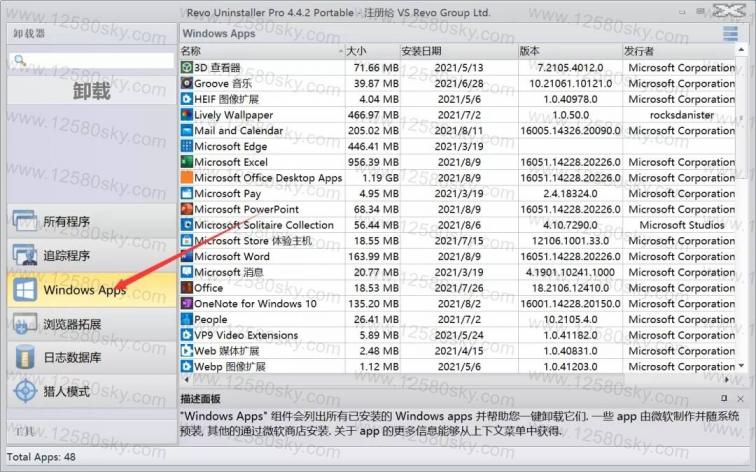
Task: Float the 描述面板 panel
Action: coord(724,398)
